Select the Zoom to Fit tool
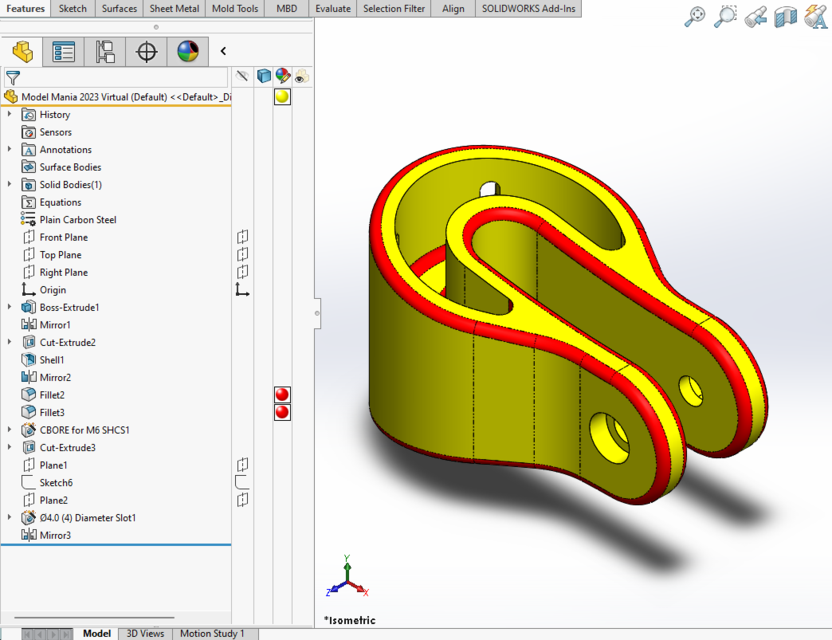The image size is (832, 640). pyautogui.click(x=695, y=17)
